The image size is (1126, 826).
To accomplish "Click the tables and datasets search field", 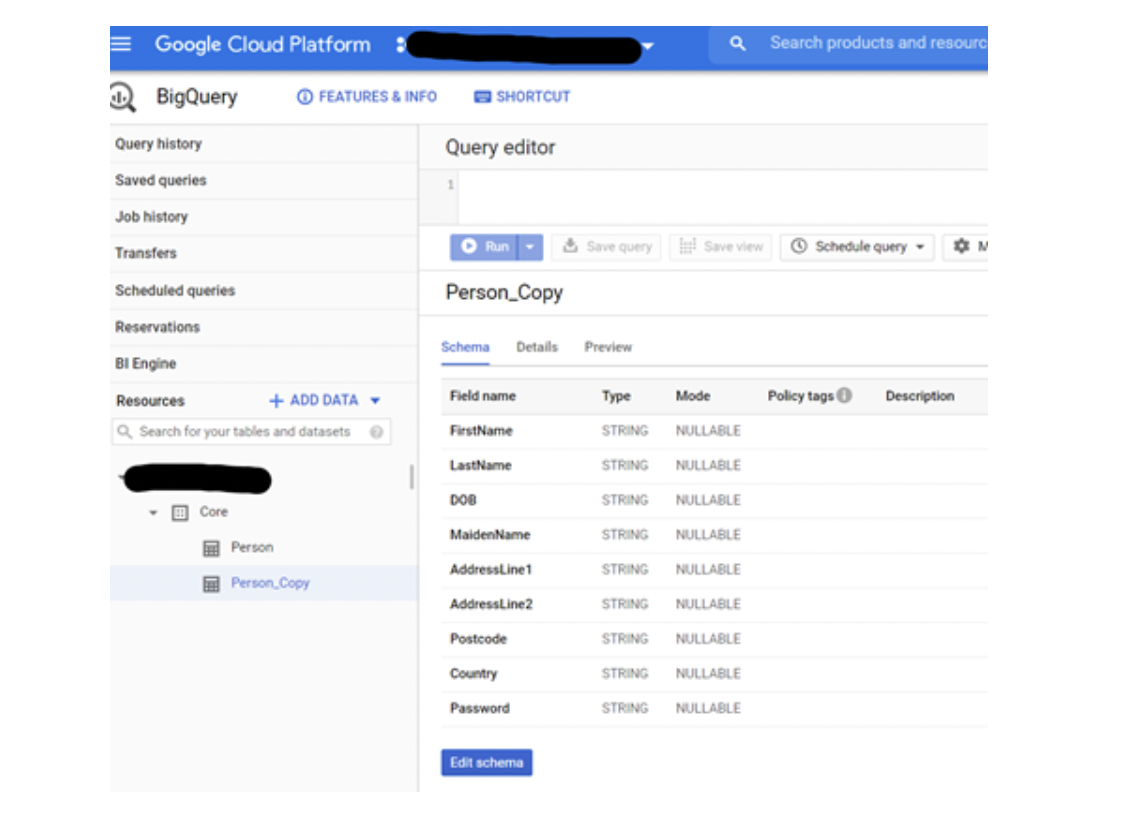I will click(245, 432).
